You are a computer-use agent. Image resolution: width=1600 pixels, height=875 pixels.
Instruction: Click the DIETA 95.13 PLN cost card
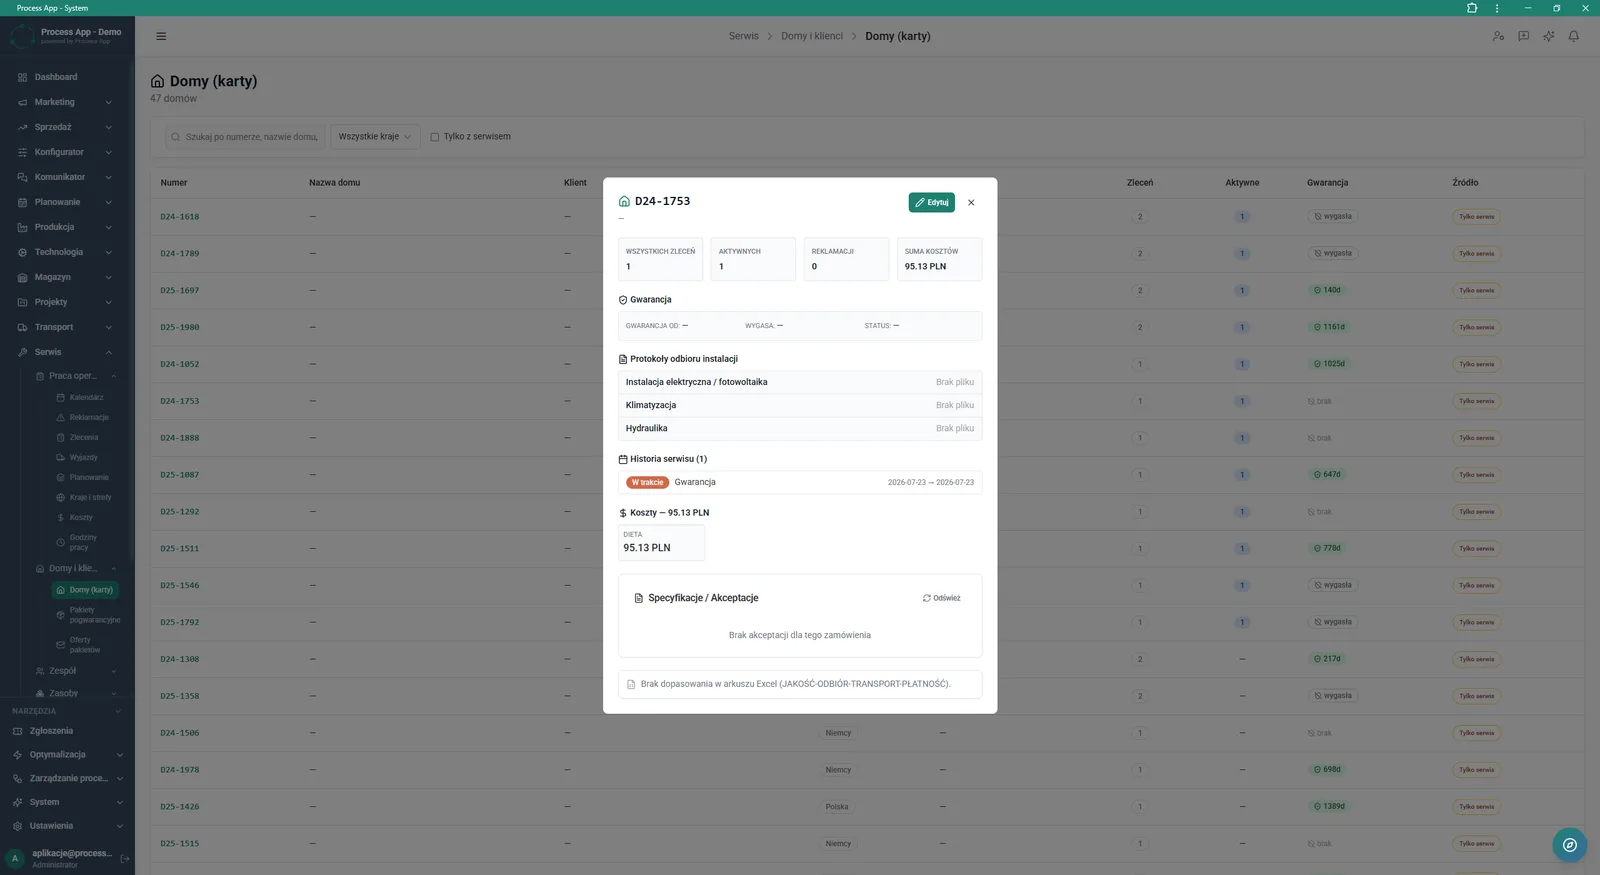(x=661, y=542)
